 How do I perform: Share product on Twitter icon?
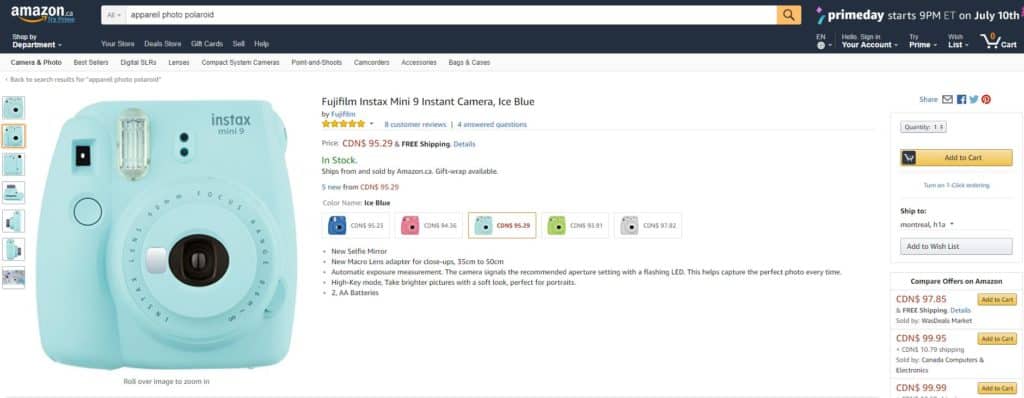[974, 99]
